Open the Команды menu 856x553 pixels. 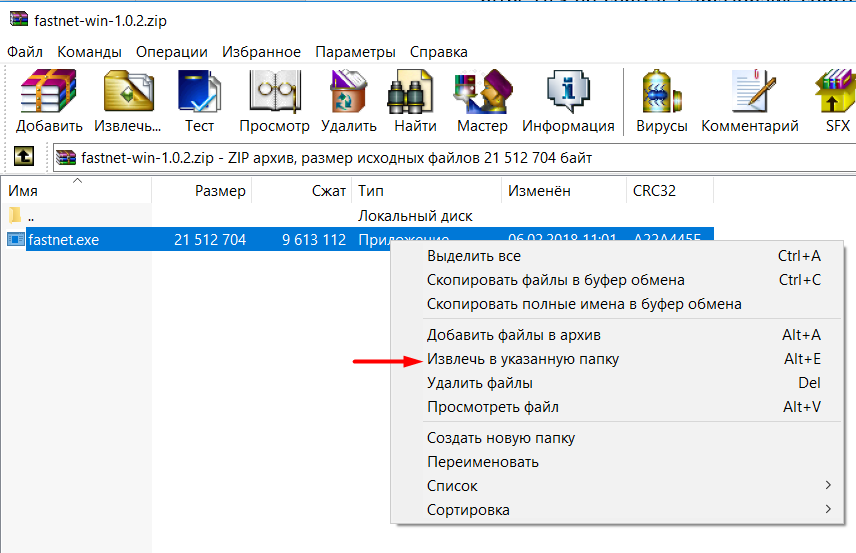[89, 52]
